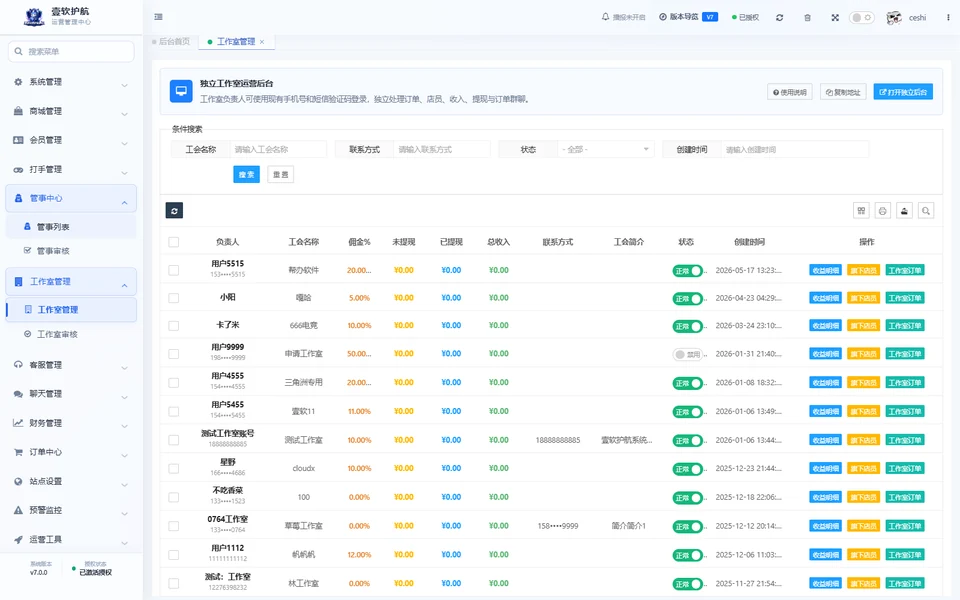
Task: Click the cart icon beside 订单中心
Action: [x=18, y=452]
